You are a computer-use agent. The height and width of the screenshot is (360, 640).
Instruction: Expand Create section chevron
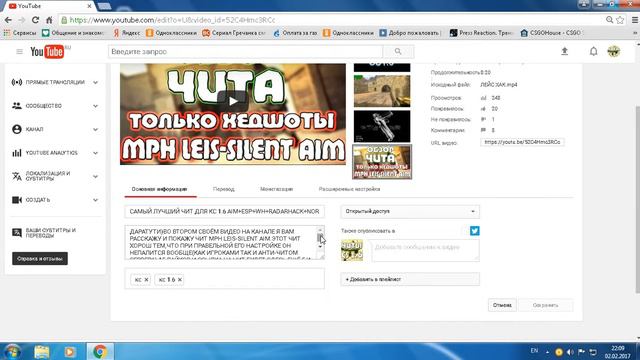(x=95, y=200)
